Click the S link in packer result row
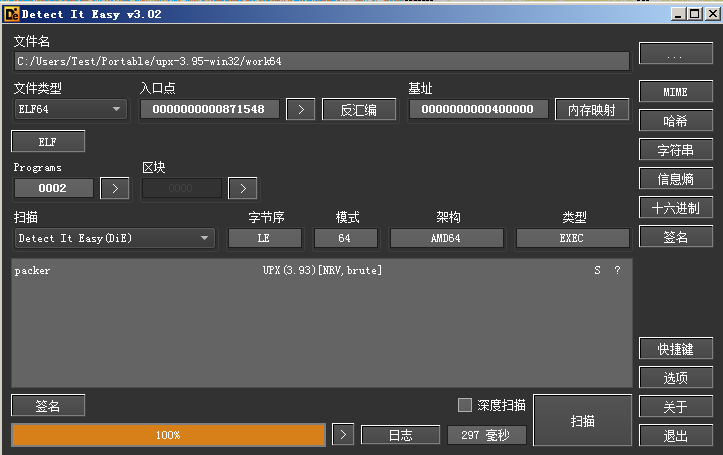 pyautogui.click(x=597, y=270)
